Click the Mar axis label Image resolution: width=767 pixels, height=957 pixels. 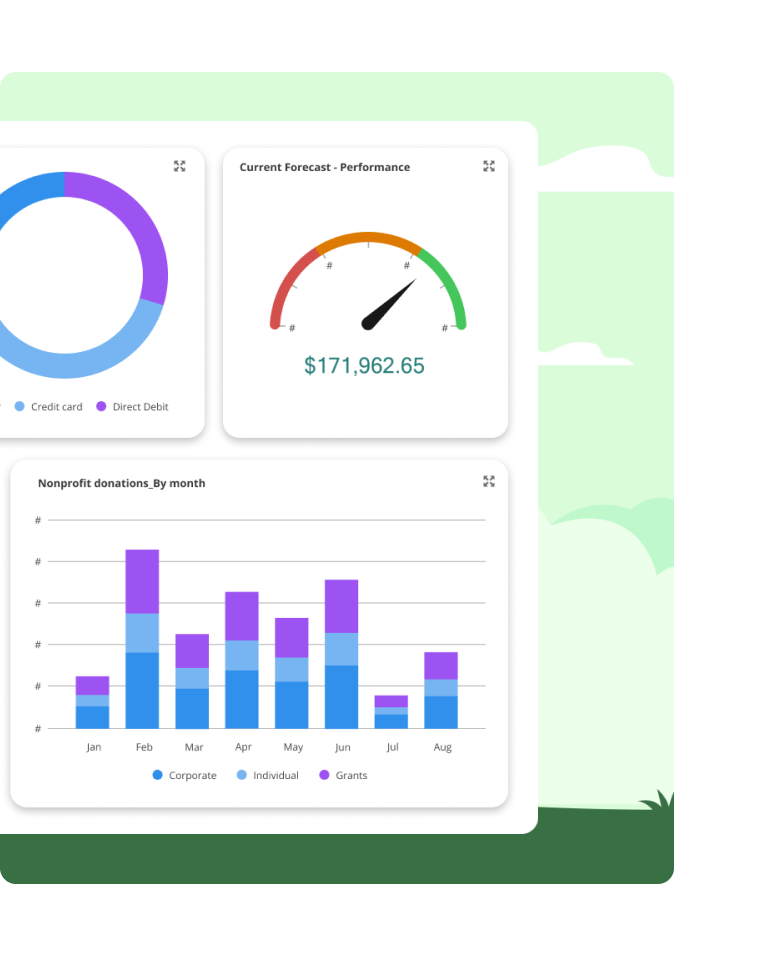point(194,747)
